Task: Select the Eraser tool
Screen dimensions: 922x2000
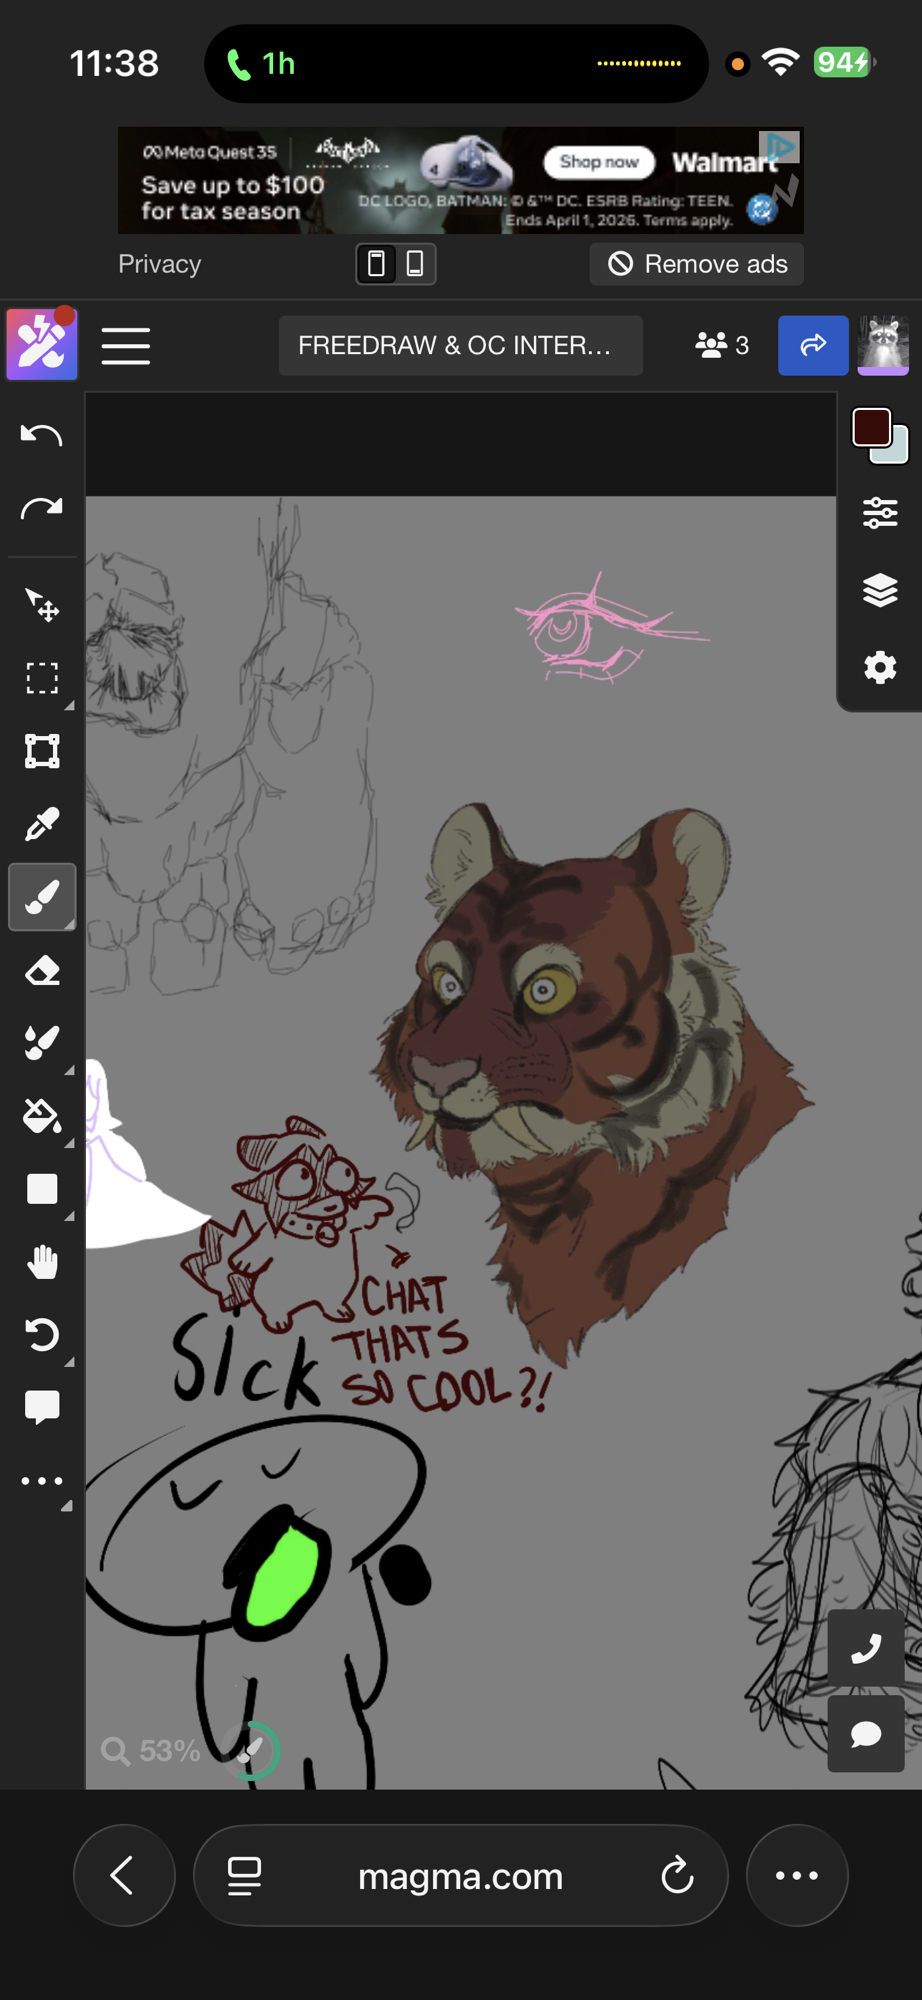Action: click(41, 971)
